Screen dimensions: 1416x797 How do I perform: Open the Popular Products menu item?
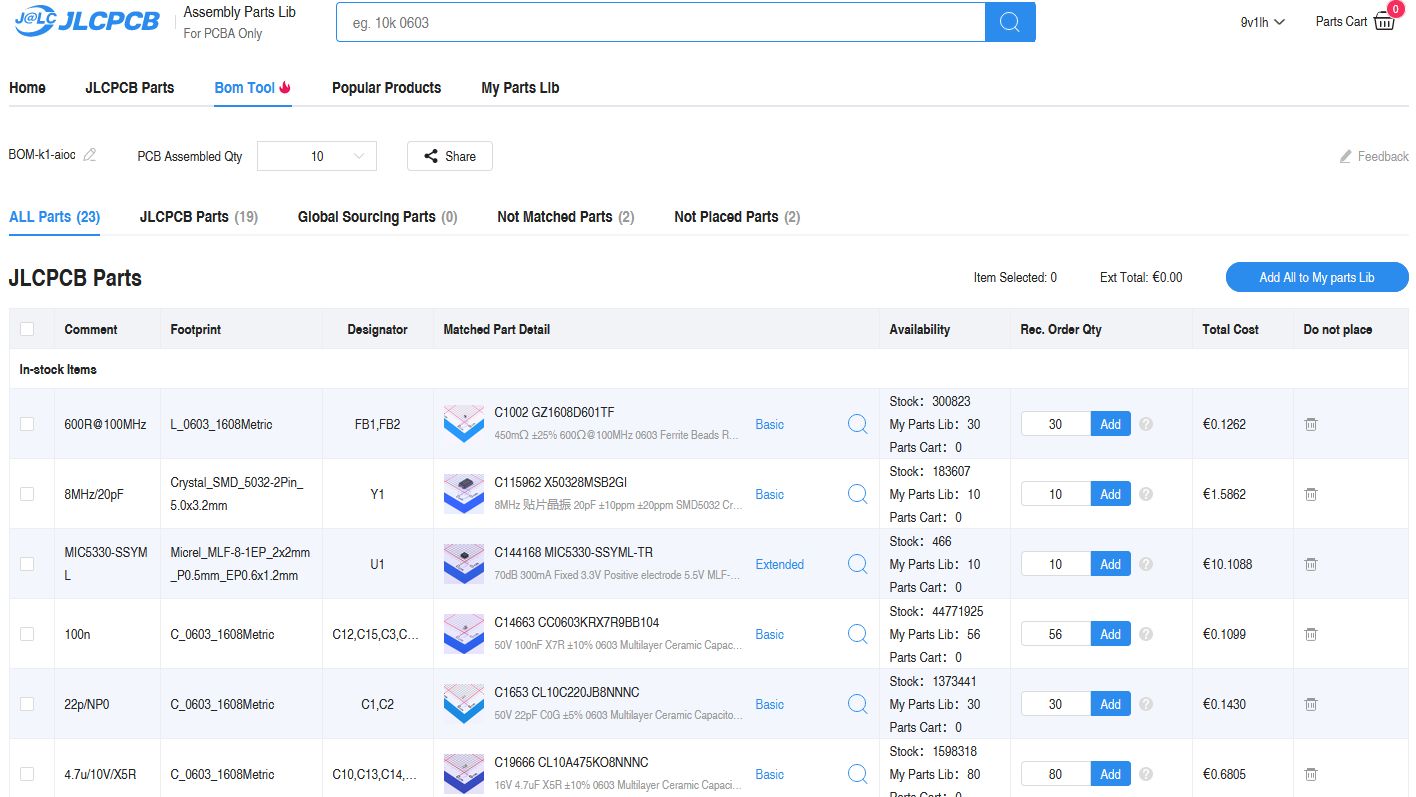pyautogui.click(x=386, y=88)
